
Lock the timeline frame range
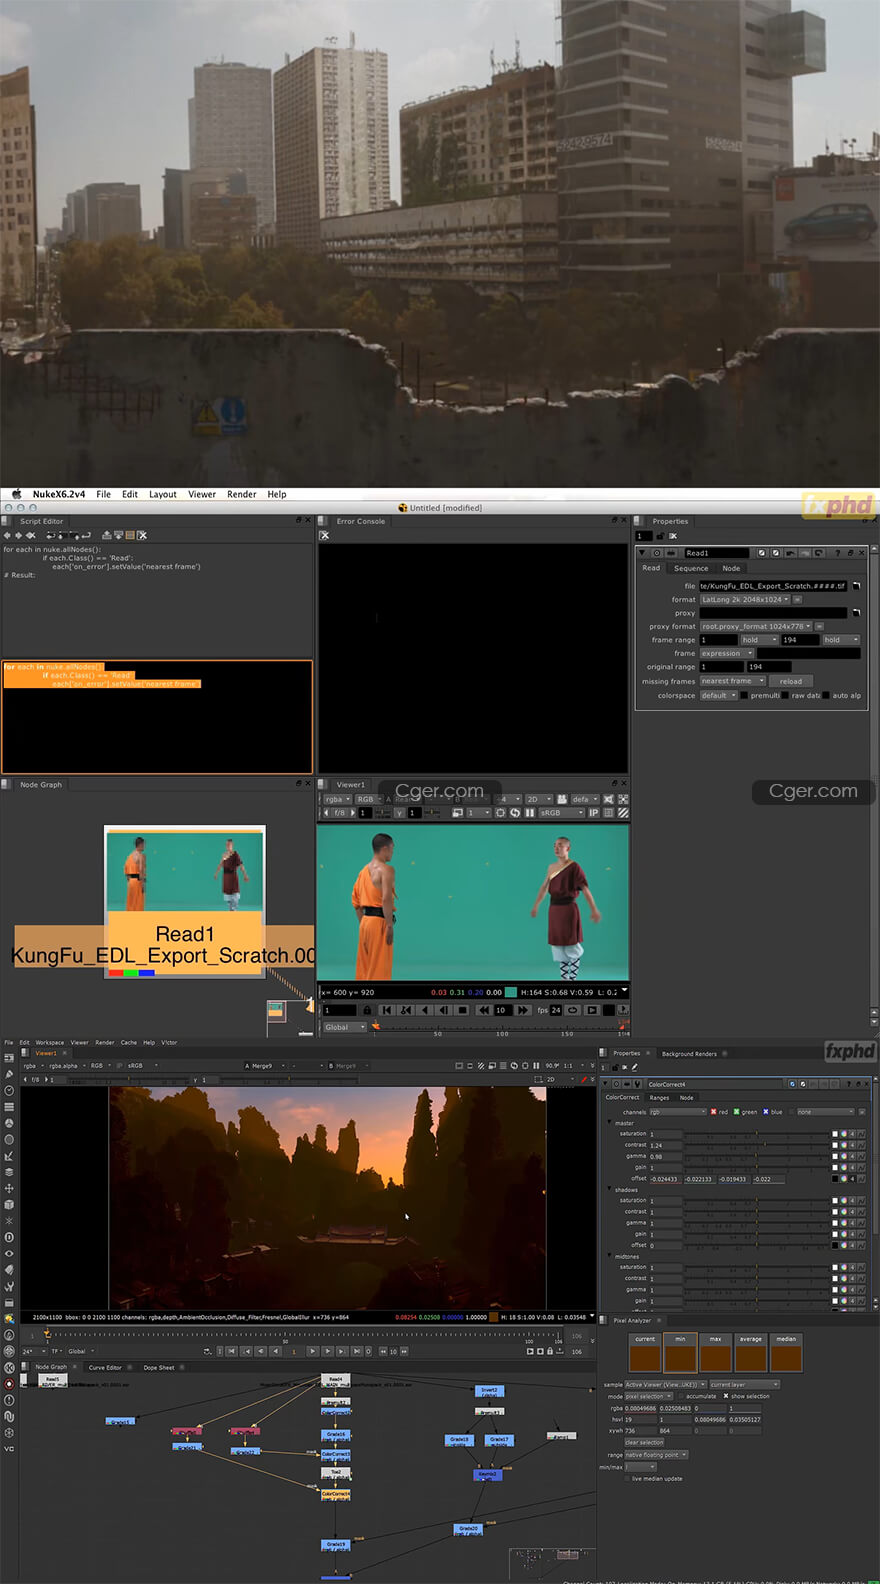[x=367, y=1010]
